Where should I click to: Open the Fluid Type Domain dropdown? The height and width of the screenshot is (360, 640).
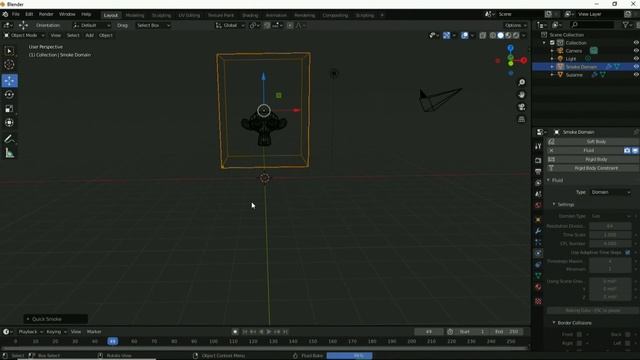click(611, 192)
